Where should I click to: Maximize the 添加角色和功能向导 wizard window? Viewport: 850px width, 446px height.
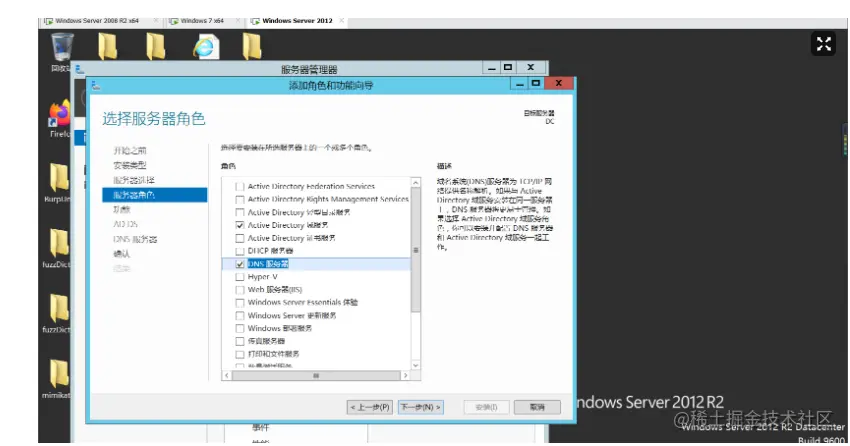pyautogui.click(x=536, y=83)
